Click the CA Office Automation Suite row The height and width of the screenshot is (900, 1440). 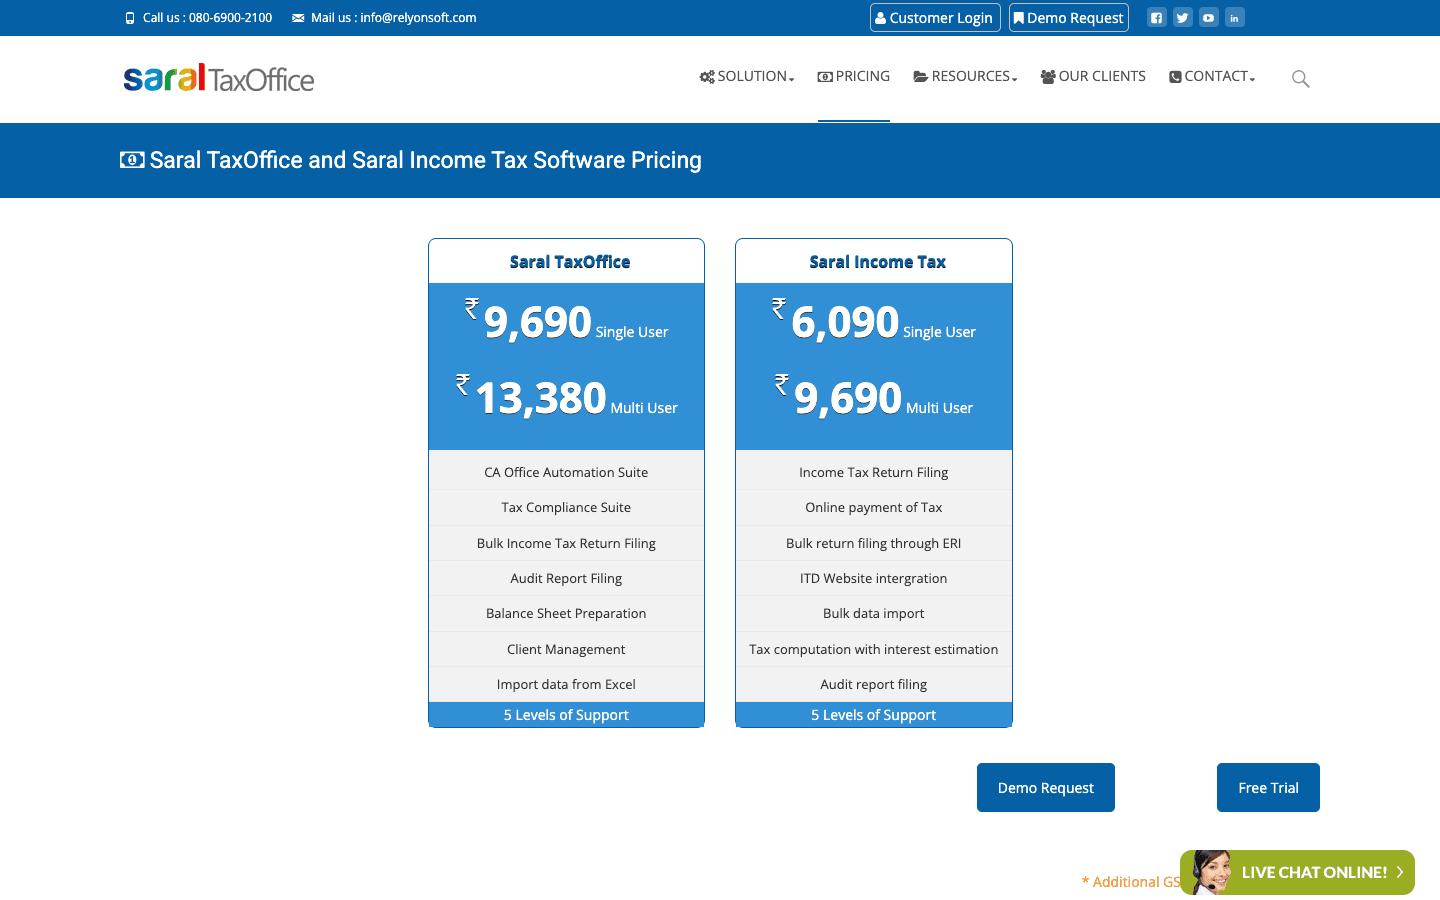pos(566,472)
